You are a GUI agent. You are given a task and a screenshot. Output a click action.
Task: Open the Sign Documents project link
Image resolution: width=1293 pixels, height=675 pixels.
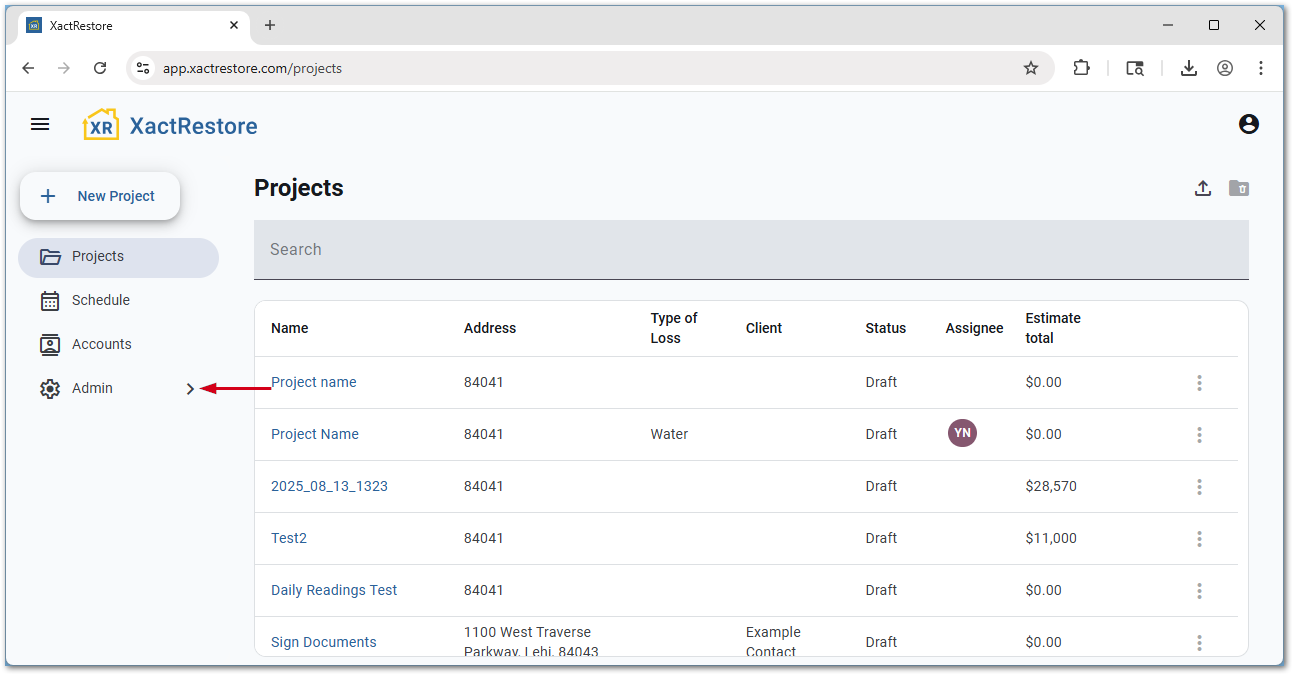pyautogui.click(x=324, y=642)
